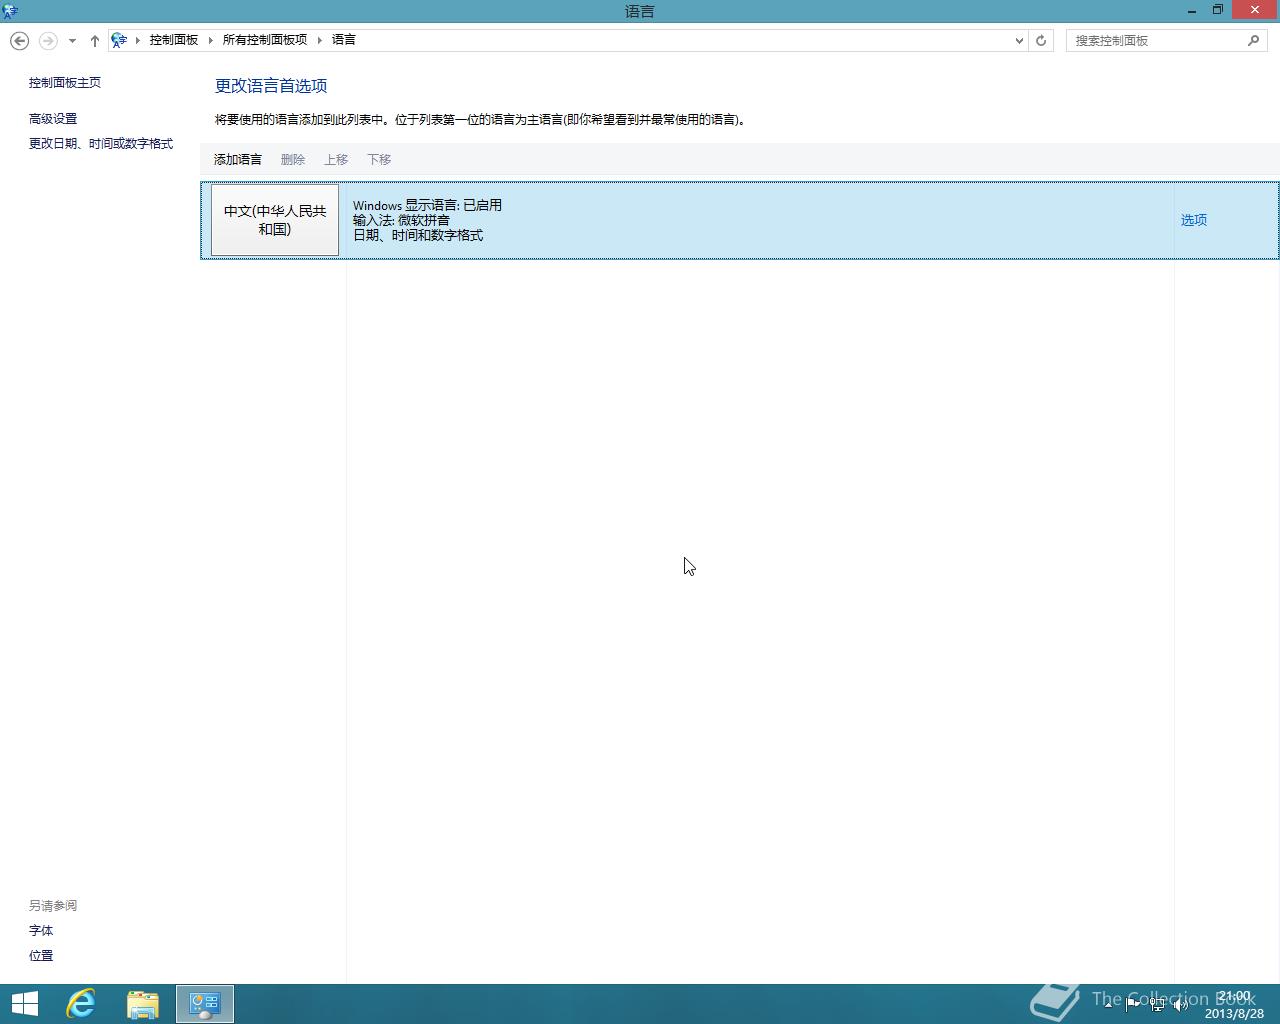Screen dimensions: 1280x1024
Task: Click the 更改语言首选项 heading
Action: coord(271,86)
